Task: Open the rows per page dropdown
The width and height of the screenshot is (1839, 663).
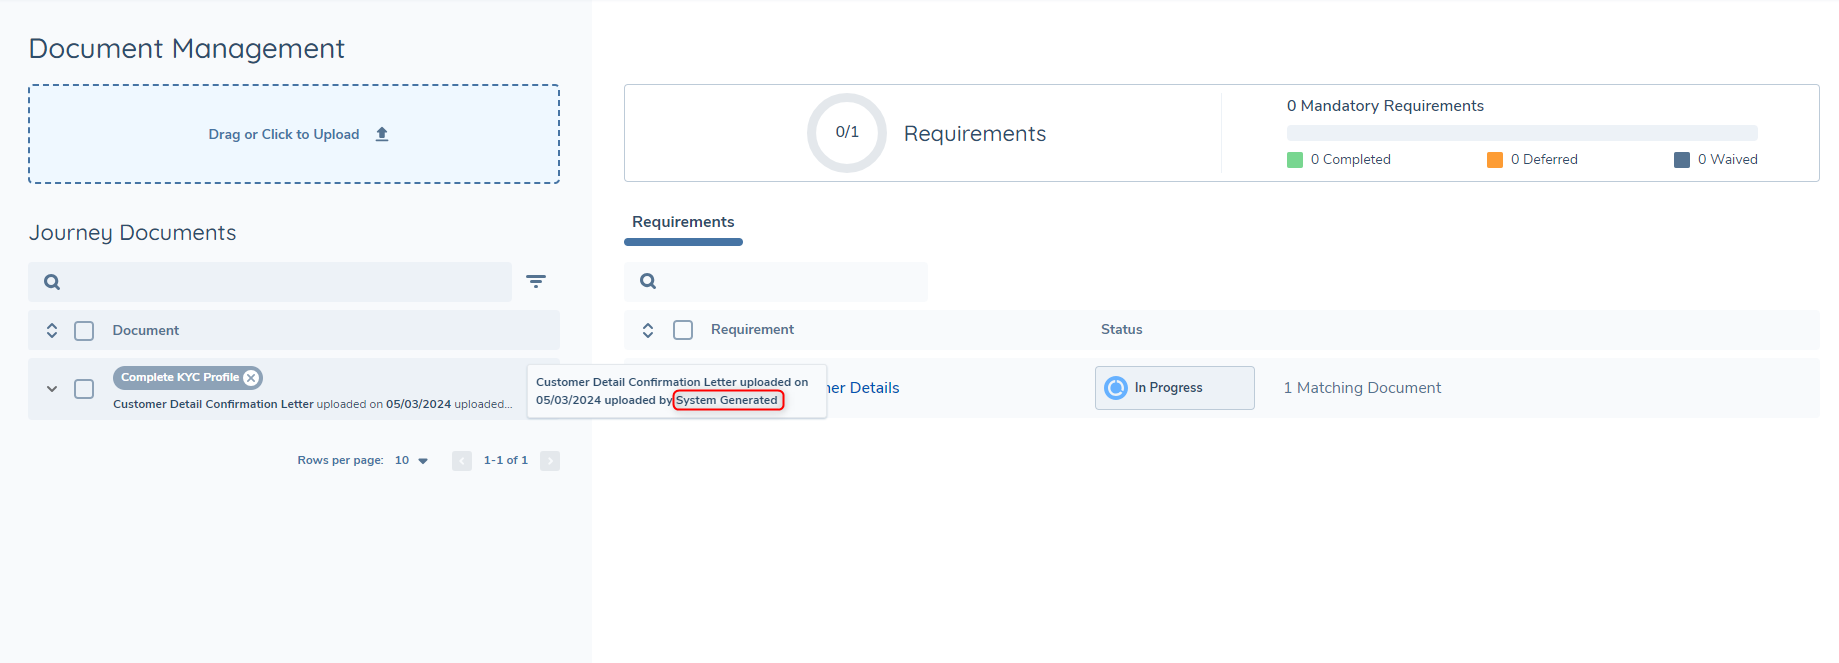Action: click(412, 461)
